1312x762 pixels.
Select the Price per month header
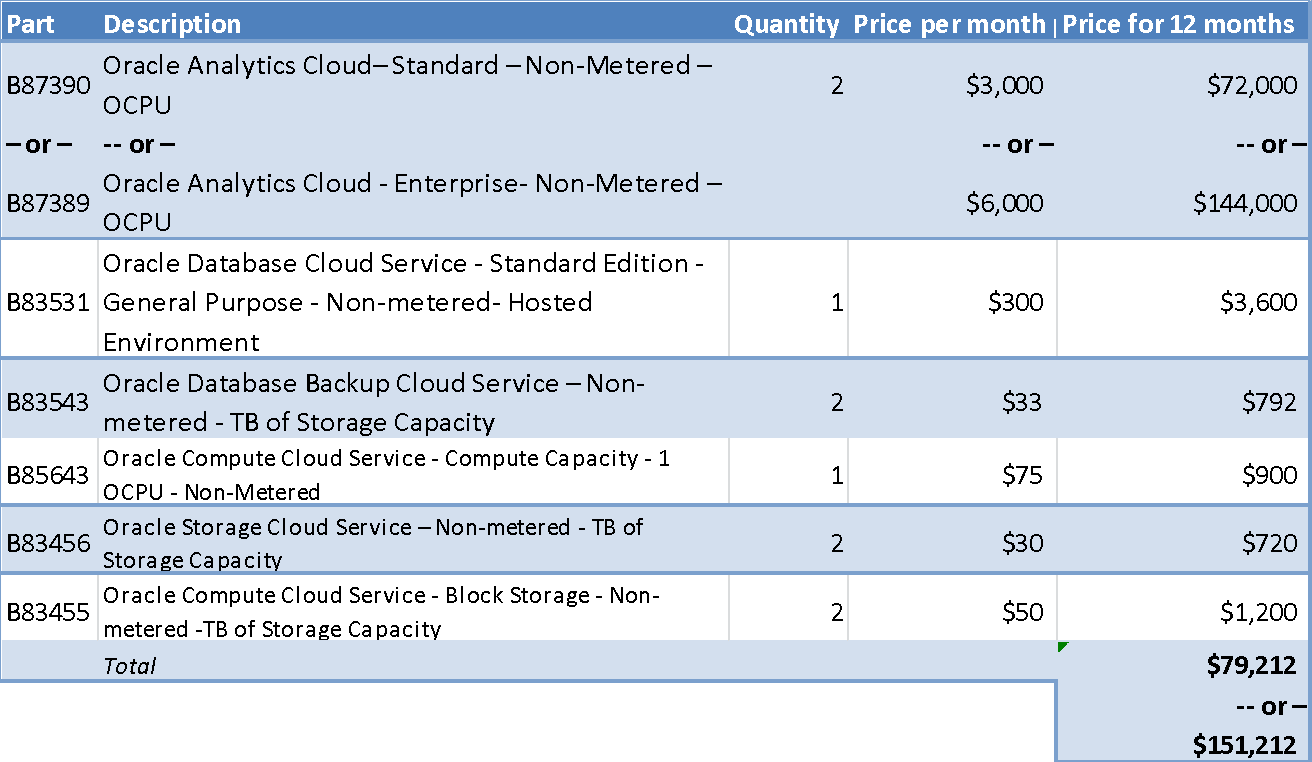950,24
